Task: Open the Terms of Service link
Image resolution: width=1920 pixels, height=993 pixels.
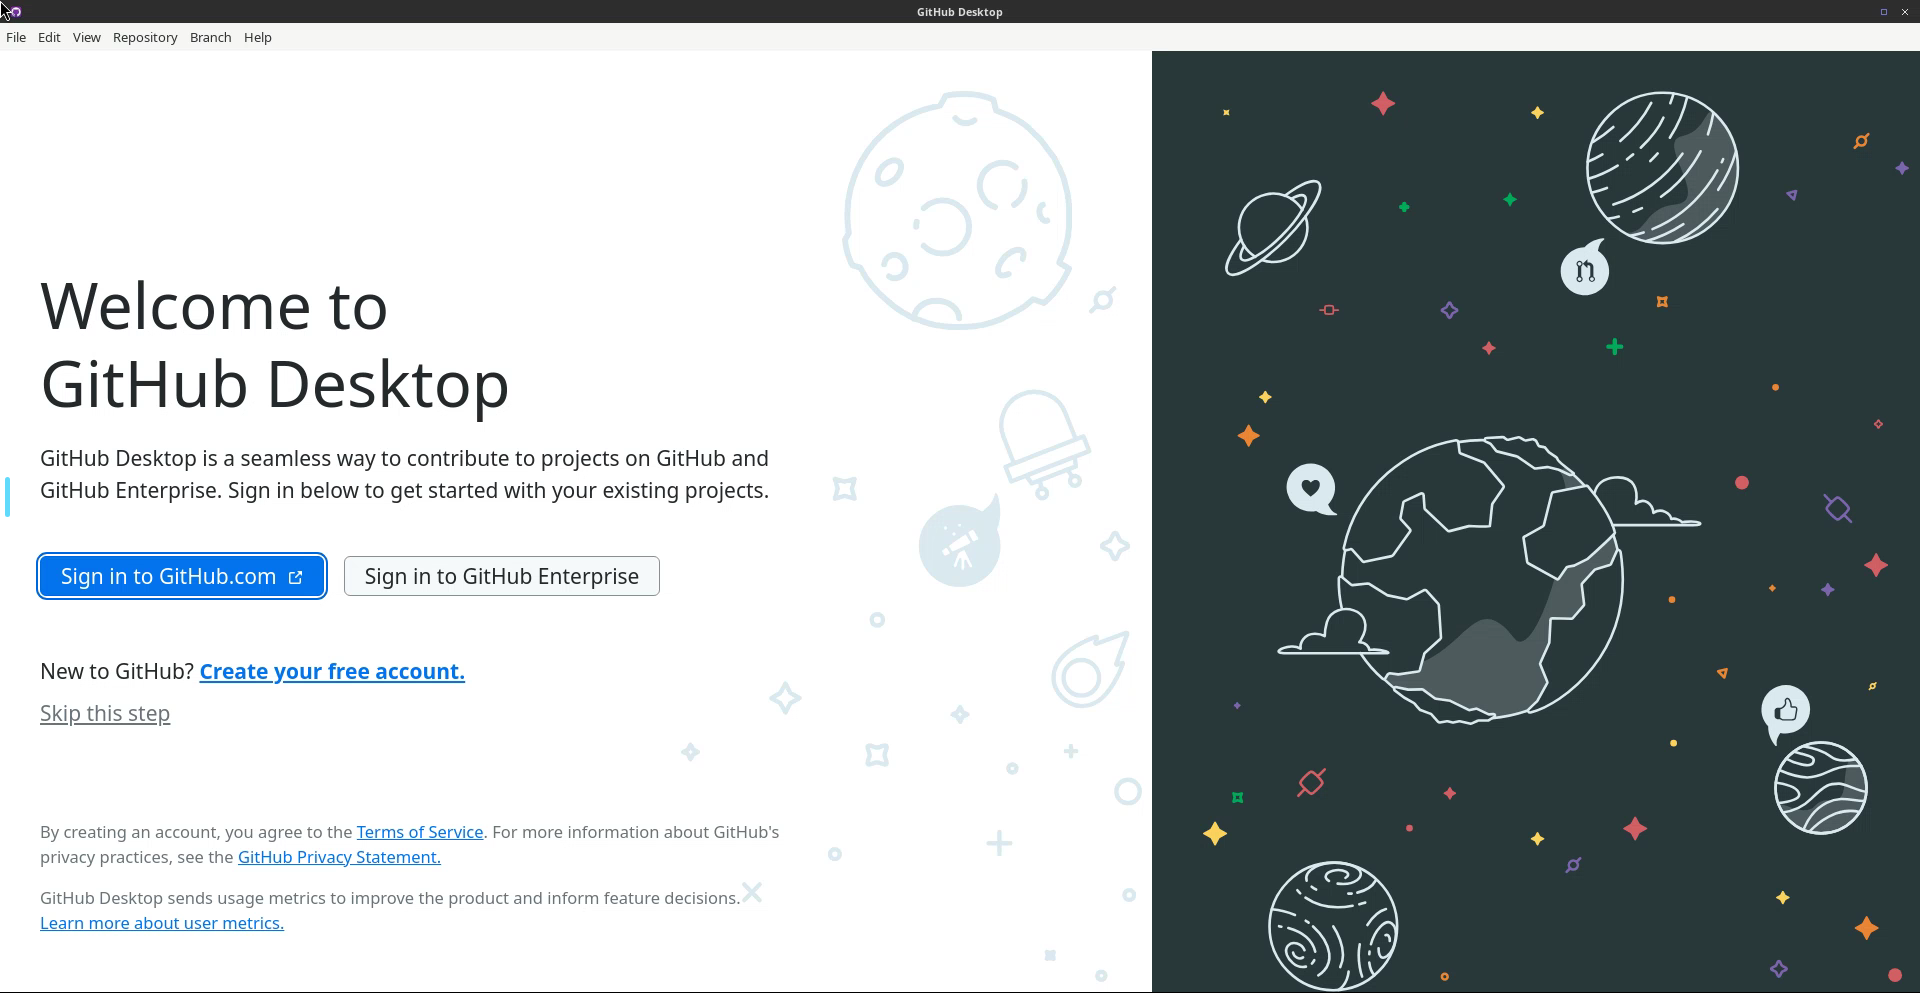Action: (x=419, y=832)
